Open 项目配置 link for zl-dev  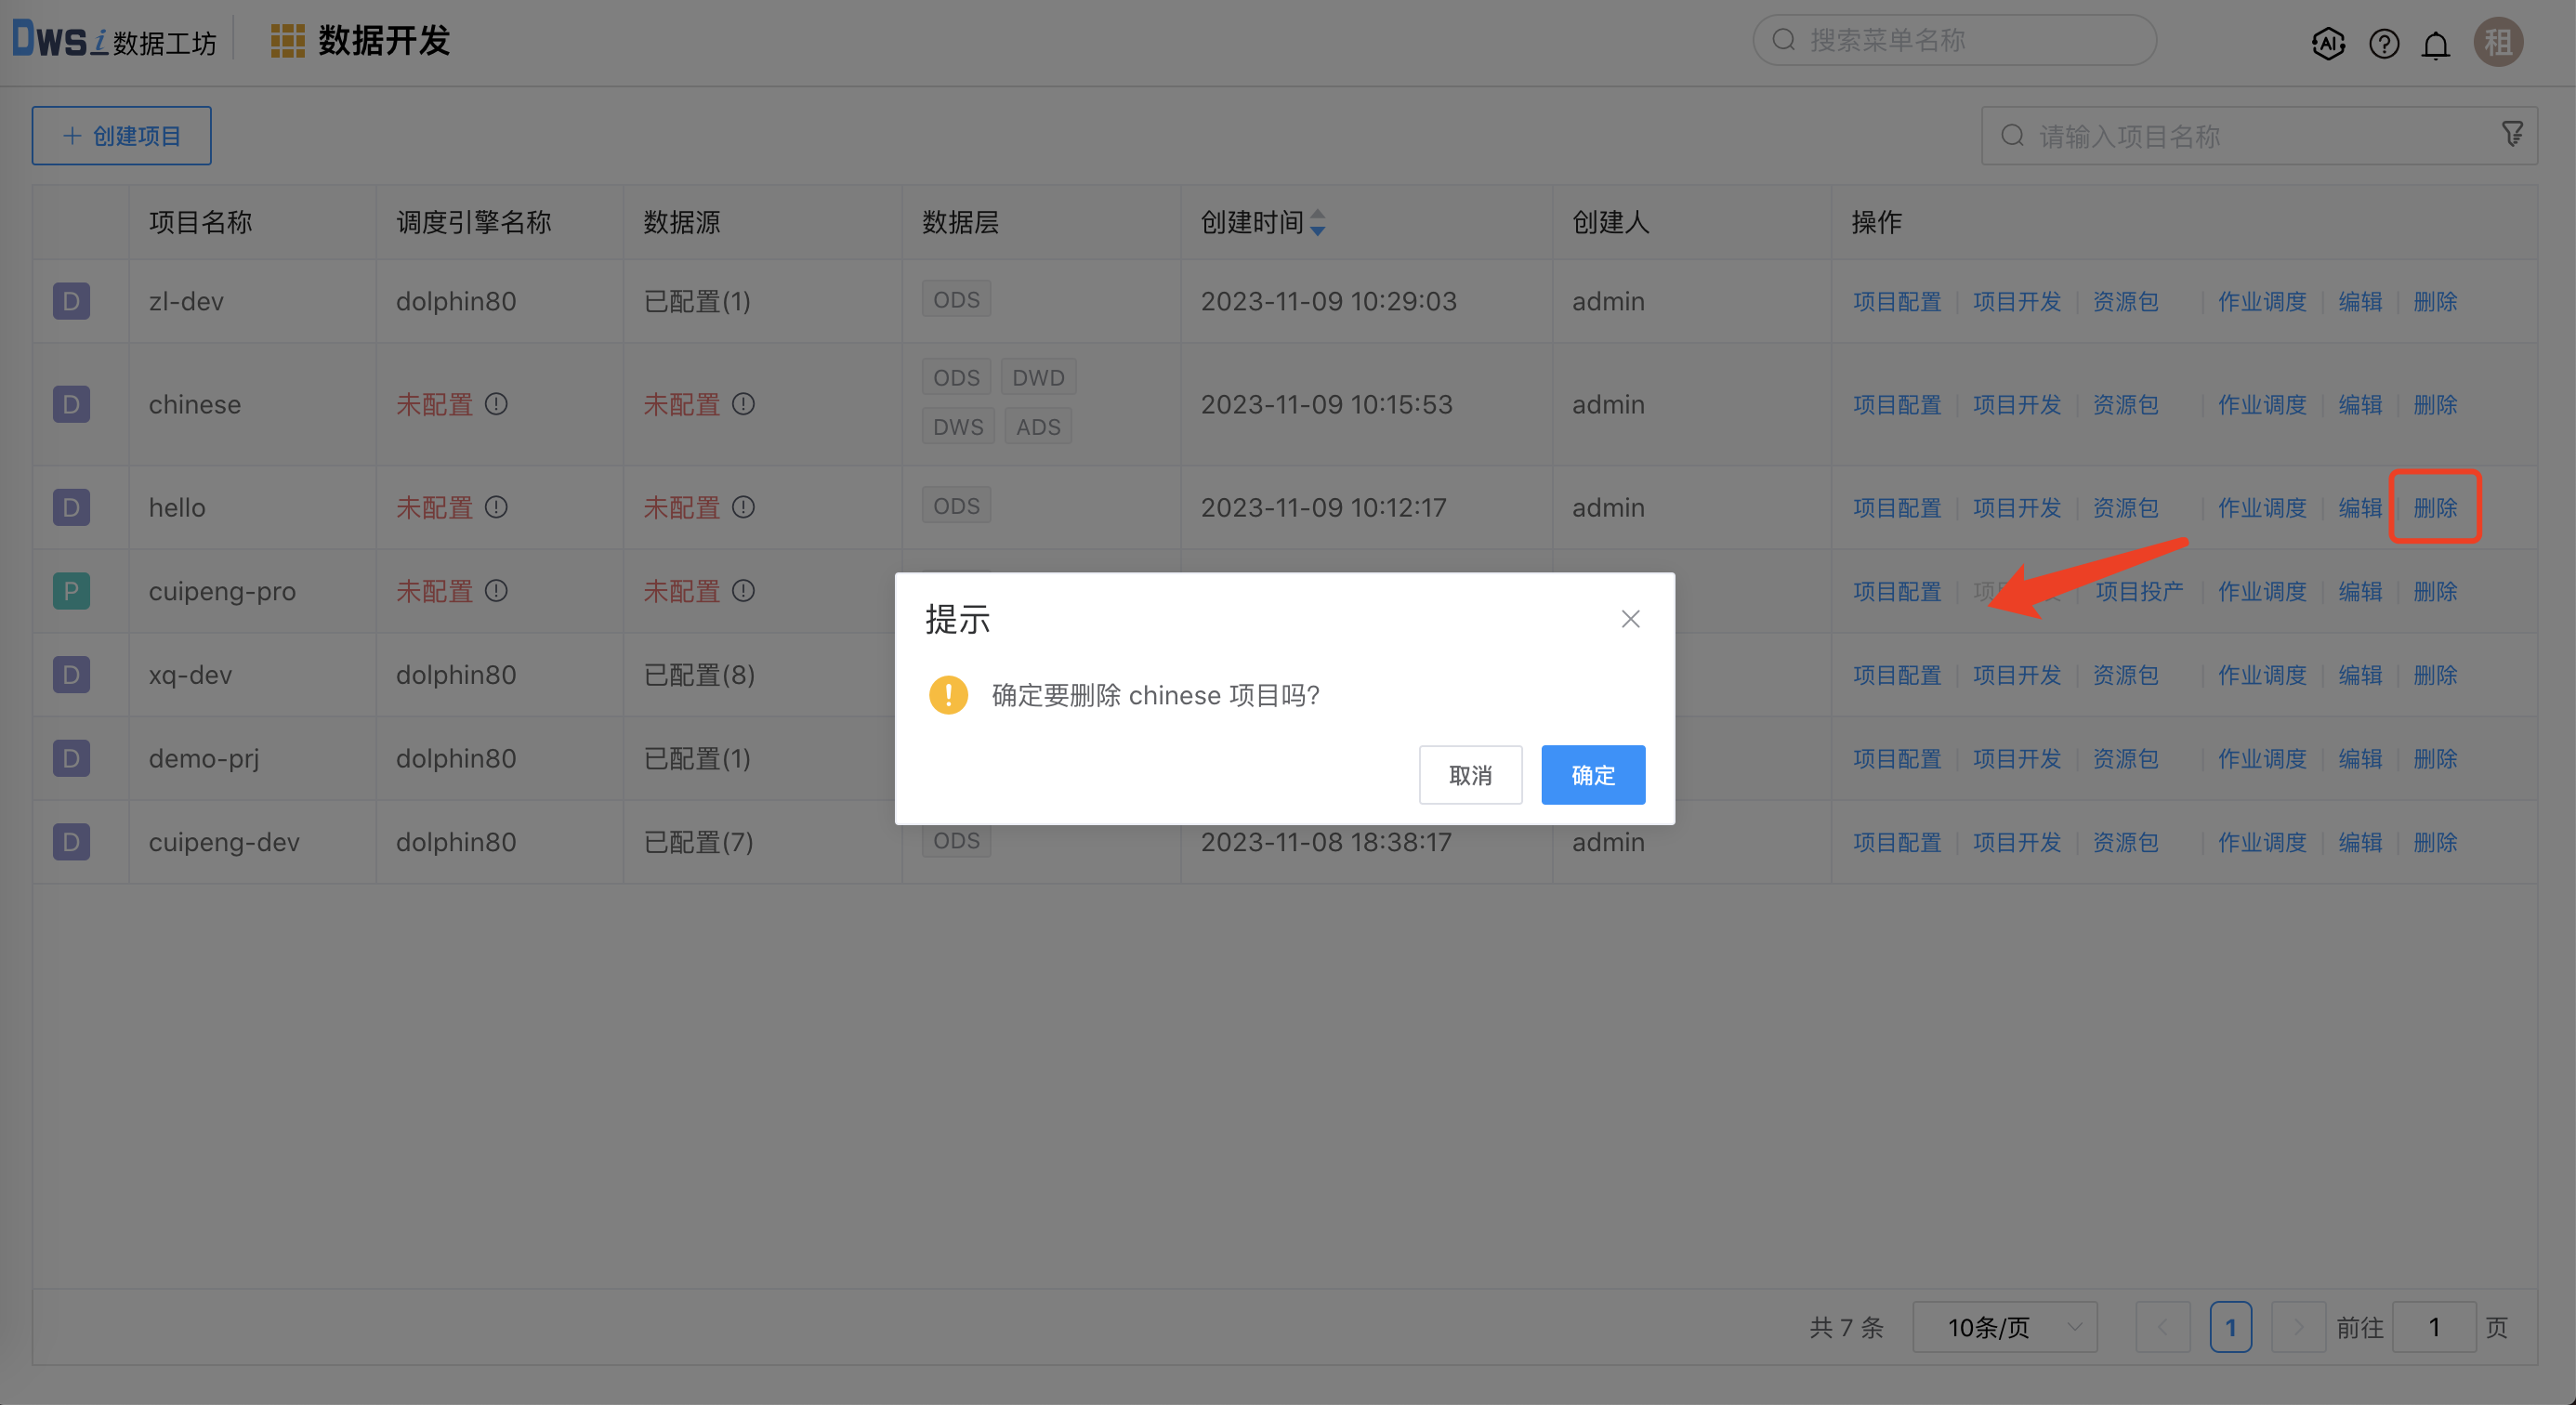(x=1896, y=301)
